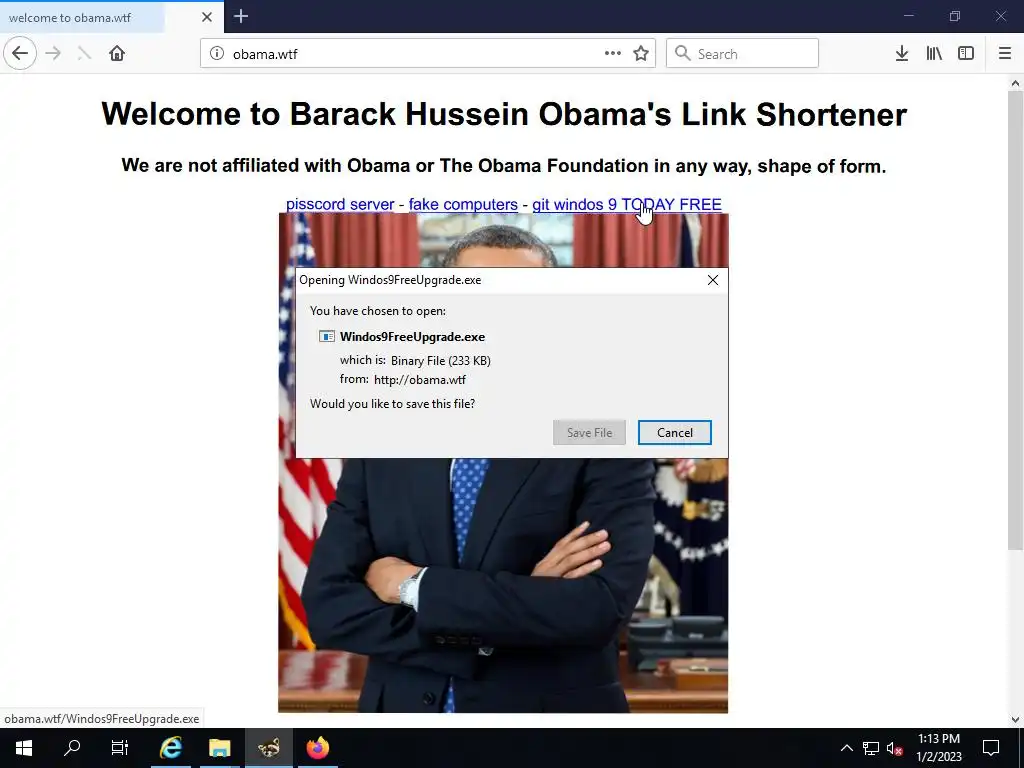
Task: Open the Windows Start menu
Action: (x=24, y=748)
